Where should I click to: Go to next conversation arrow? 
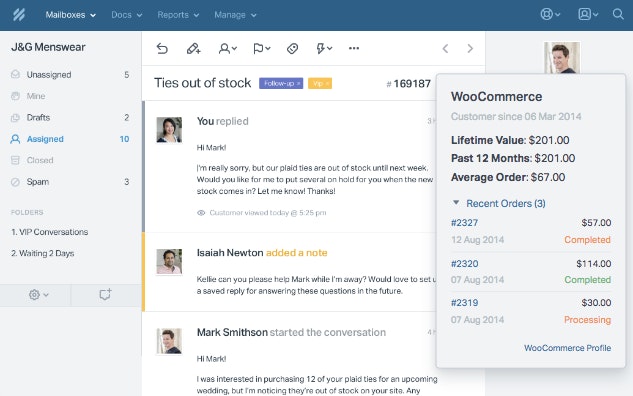tap(470, 48)
